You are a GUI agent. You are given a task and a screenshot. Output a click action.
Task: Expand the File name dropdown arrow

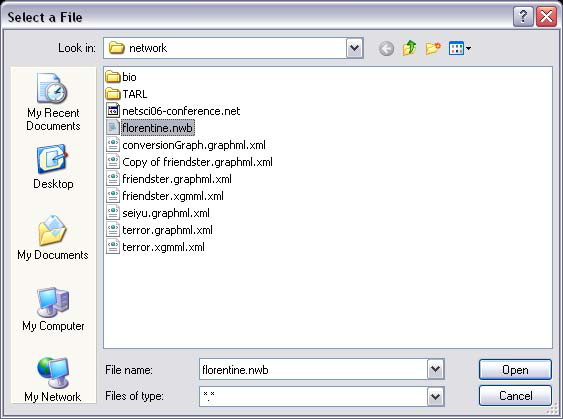coord(436,369)
